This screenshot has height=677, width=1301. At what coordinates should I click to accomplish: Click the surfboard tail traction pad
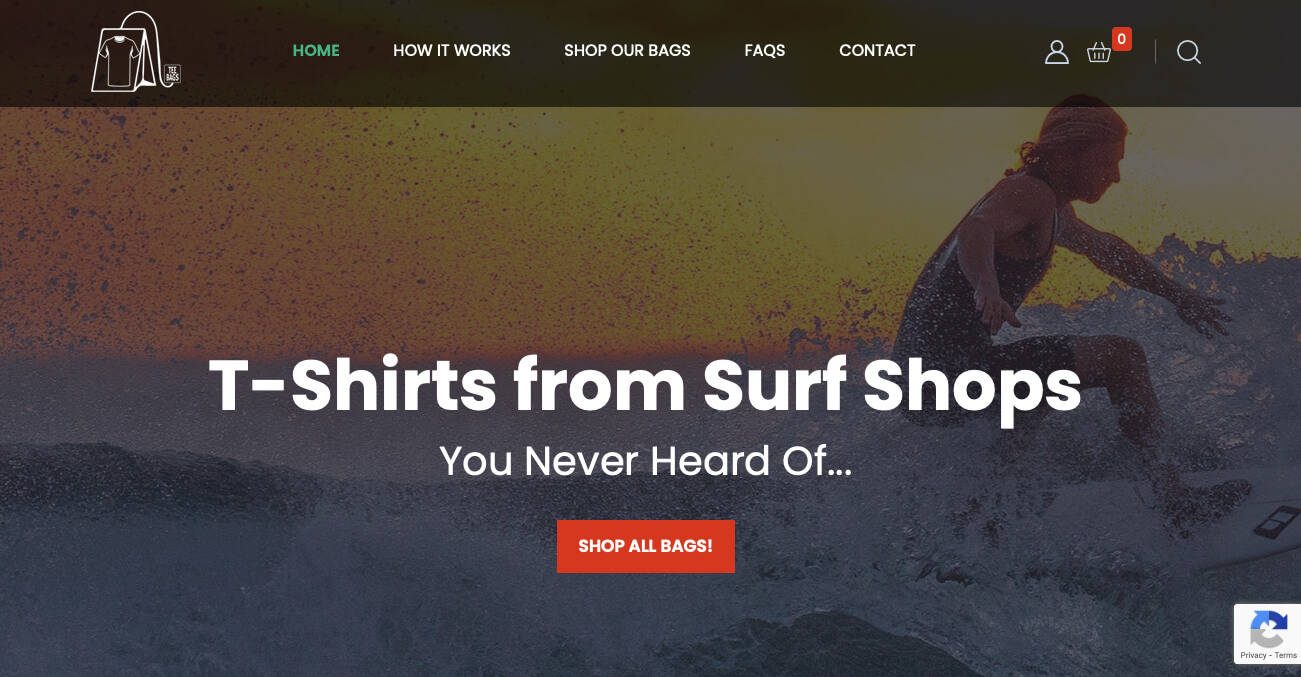click(x=1275, y=523)
